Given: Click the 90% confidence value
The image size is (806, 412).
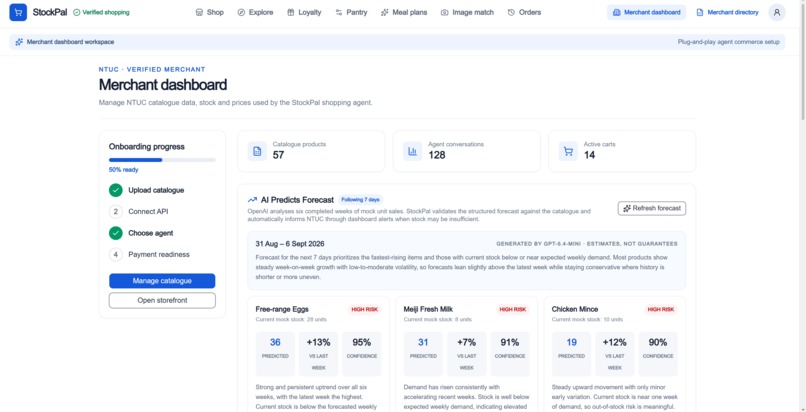Looking at the screenshot, I should (x=657, y=343).
